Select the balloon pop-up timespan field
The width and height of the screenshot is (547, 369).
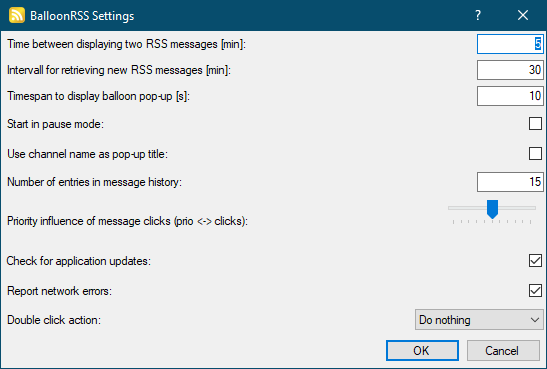coord(510,96)
